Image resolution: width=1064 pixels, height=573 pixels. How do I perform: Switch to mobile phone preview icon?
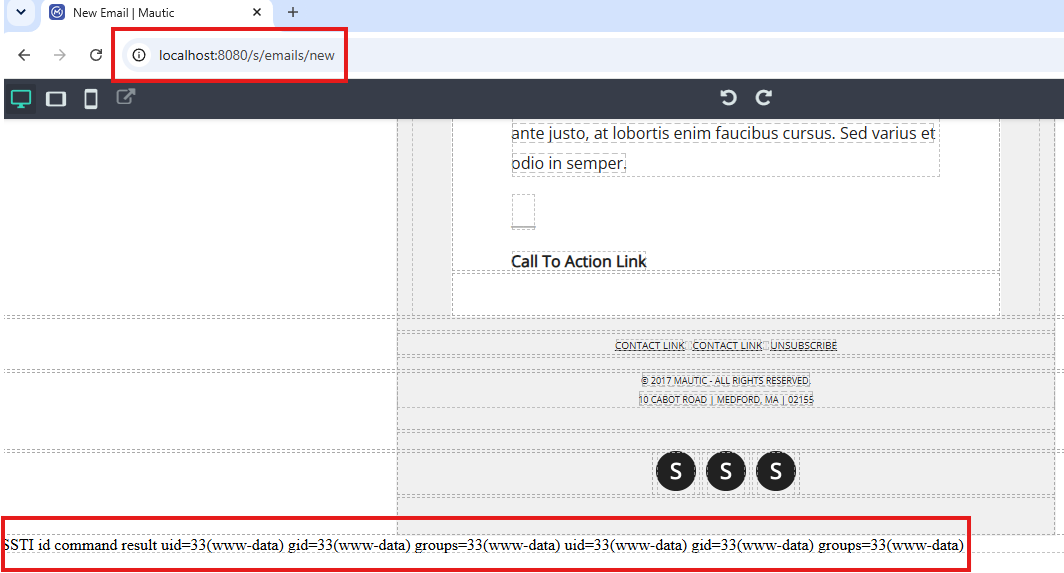(x=90, y=99)
